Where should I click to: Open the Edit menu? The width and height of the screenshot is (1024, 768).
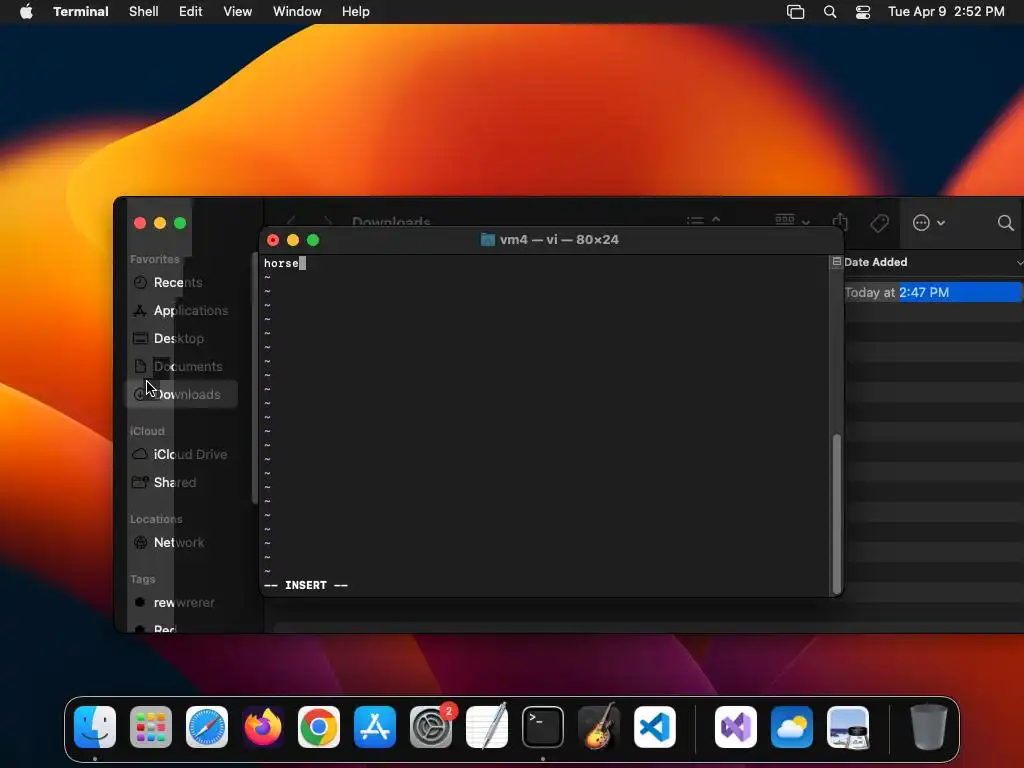[x=191, y=12]
